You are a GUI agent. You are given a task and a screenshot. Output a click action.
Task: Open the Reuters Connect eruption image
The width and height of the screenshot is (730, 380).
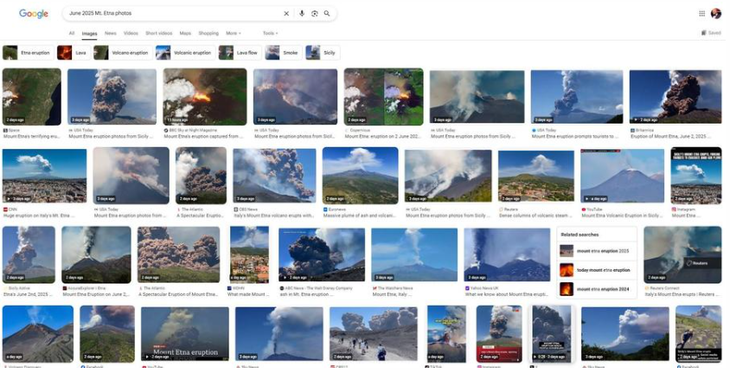pos(683,255)
